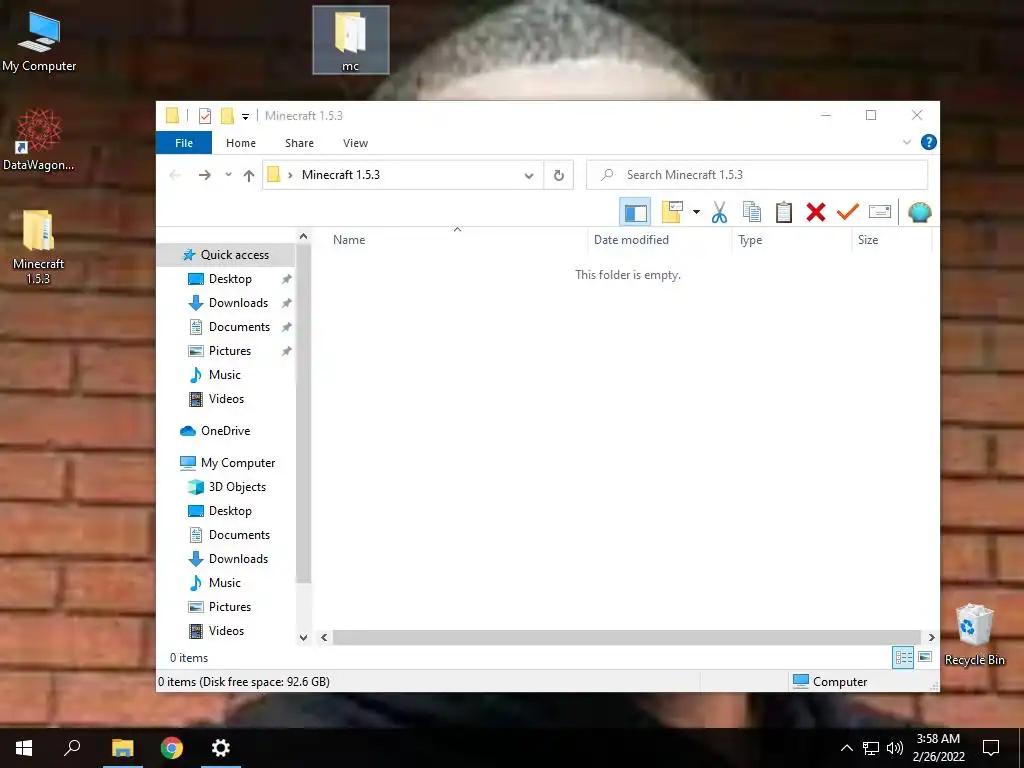This screenshot has width=1024, height=768.
Task: Open Settings gear on taskbar
Action: coord(221,748)
